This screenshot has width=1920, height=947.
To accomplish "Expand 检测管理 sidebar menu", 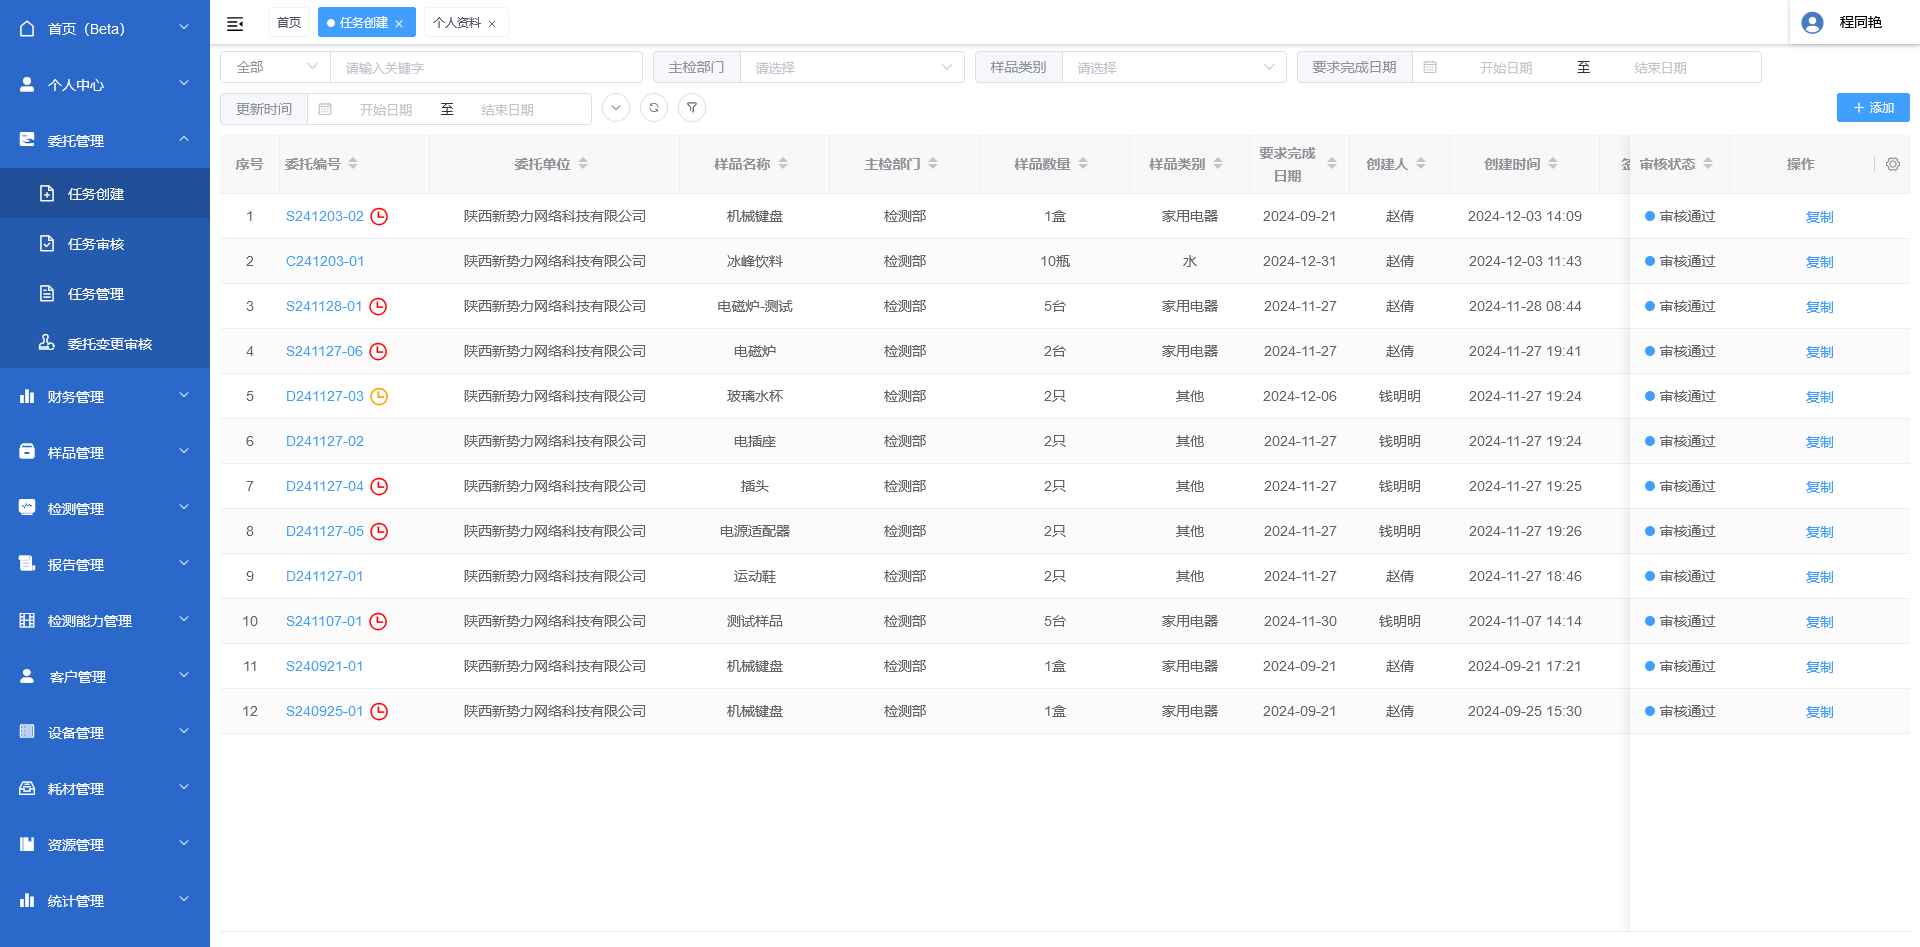I will coord(105,508).
